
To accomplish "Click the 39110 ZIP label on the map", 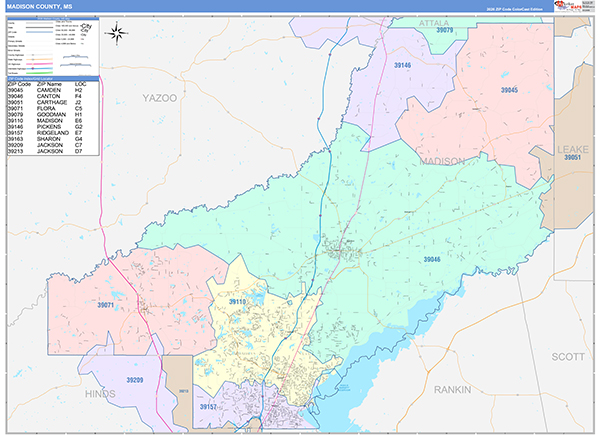I will click(237, 302).
